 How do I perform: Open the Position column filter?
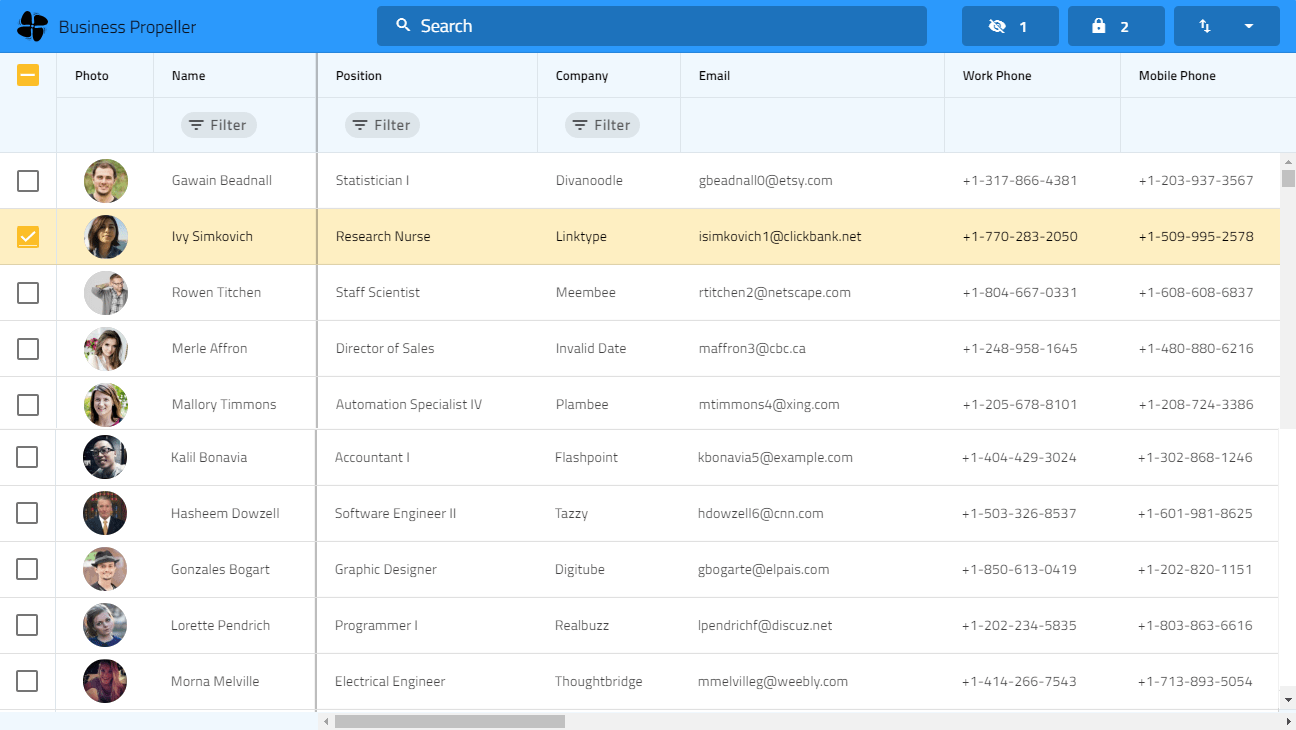[x=382, y=125]
